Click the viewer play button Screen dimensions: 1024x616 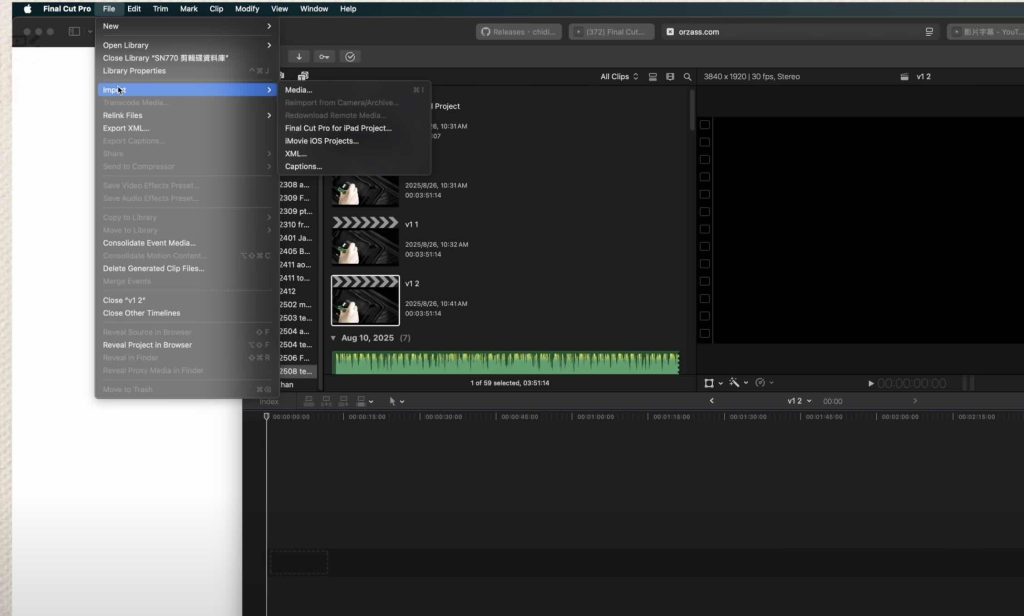(871, 383)
